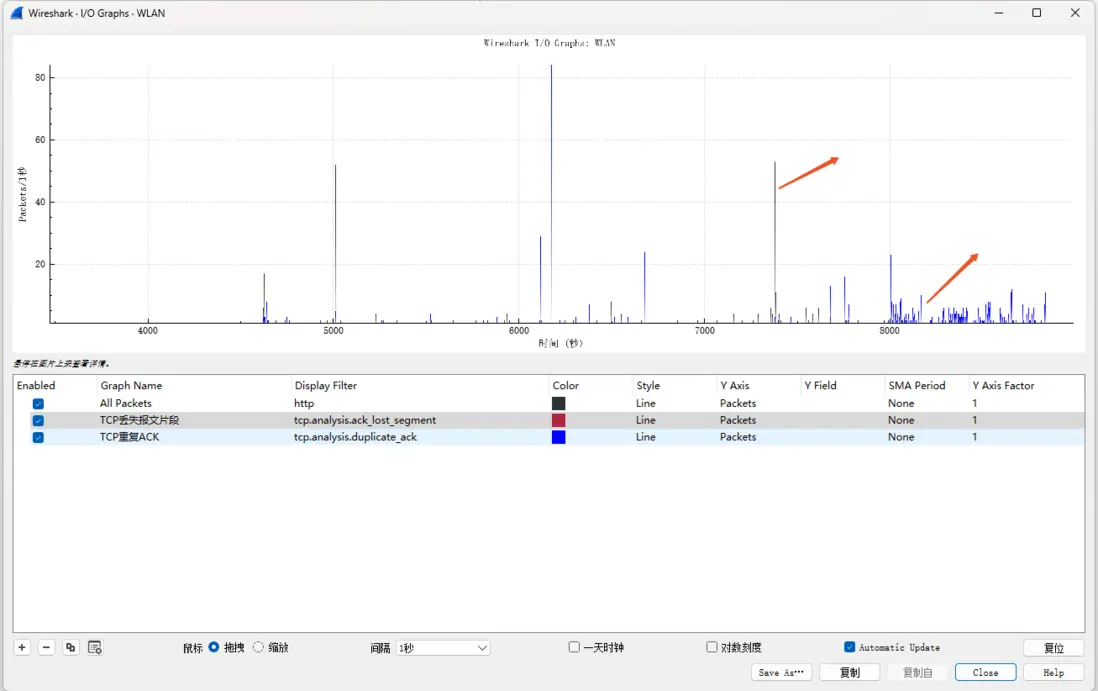The height and width of the screenshot is (691, 1098).
Task: Enable 对数刻度 log scale checkbox
Action: tap(712, 647)
